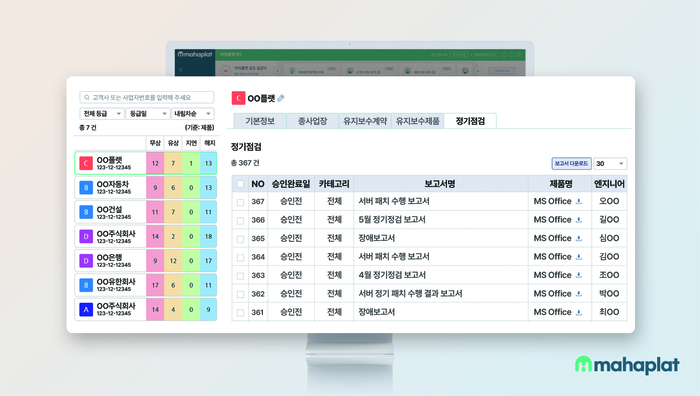
Task: Click the 카테고리 column header
Action: pos(334,184)
